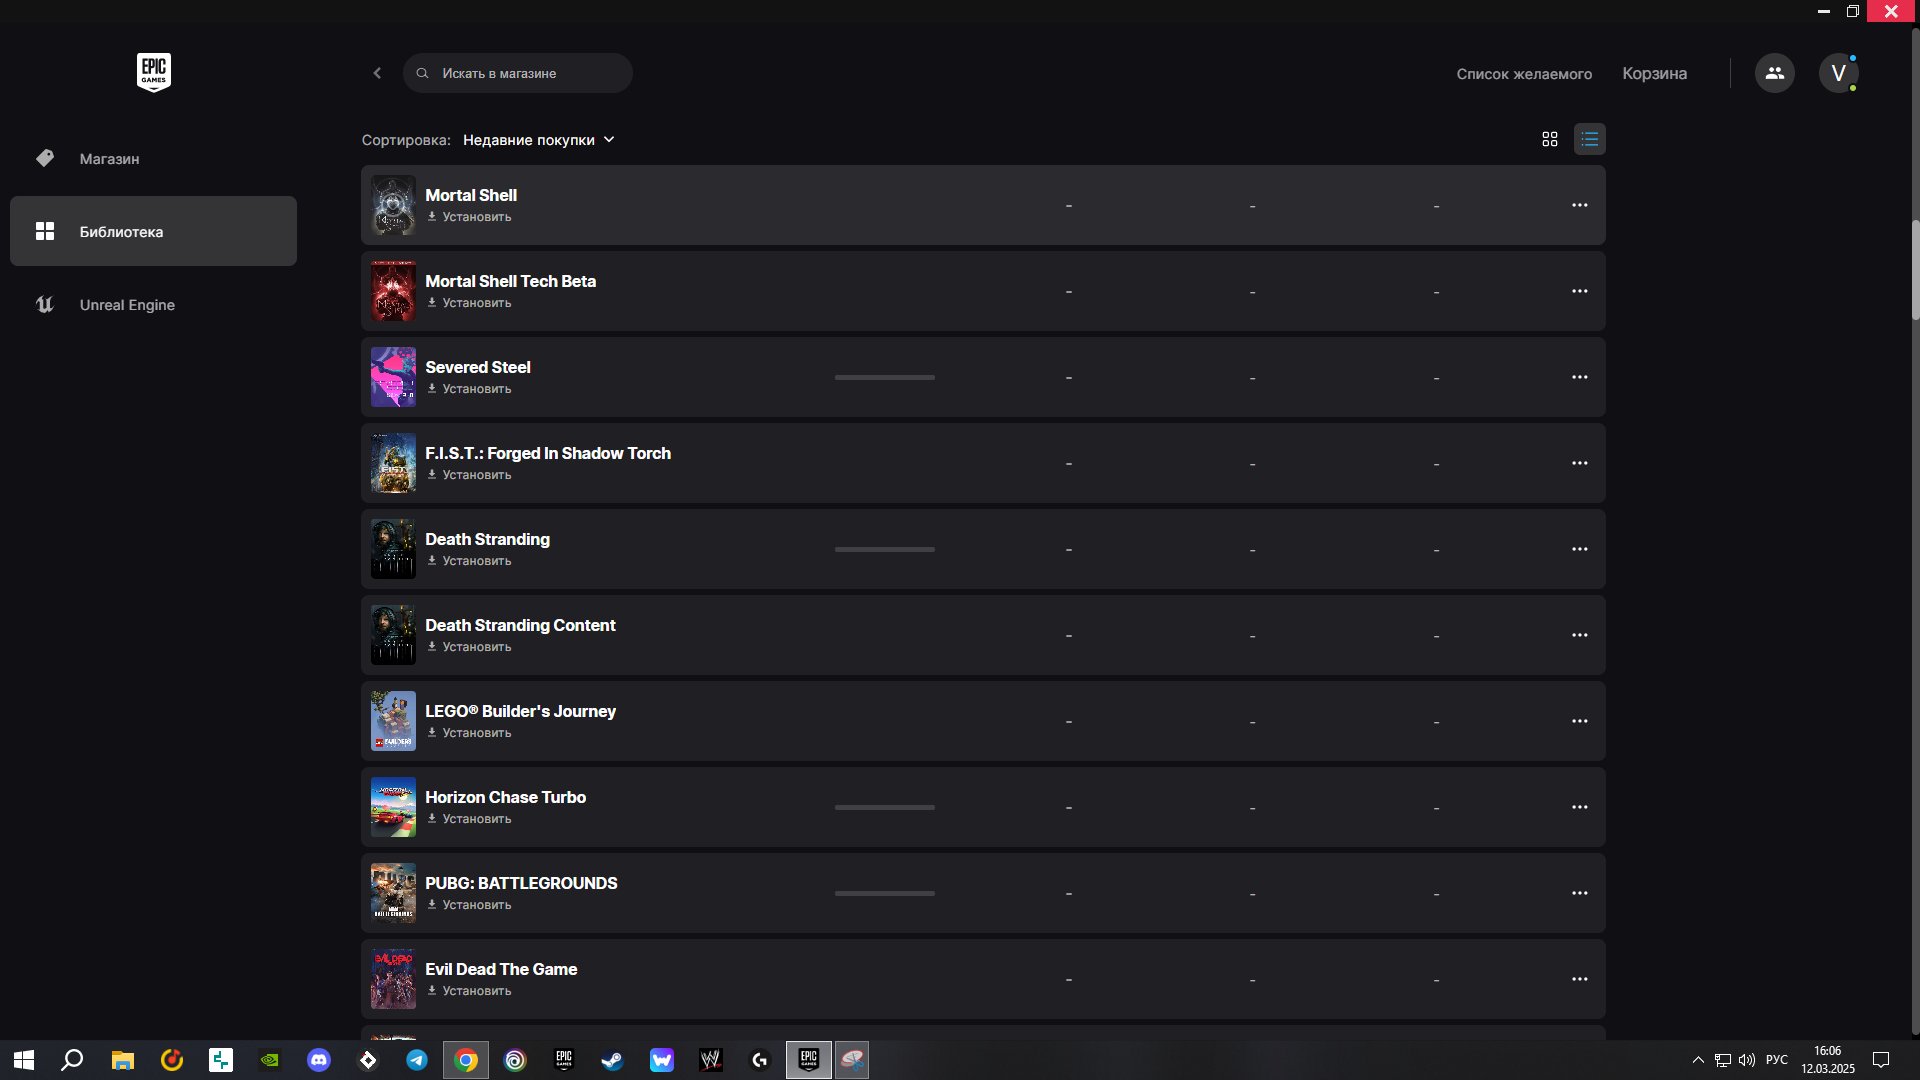
Task: Install Evil Dead The Game
Action: 469,991
